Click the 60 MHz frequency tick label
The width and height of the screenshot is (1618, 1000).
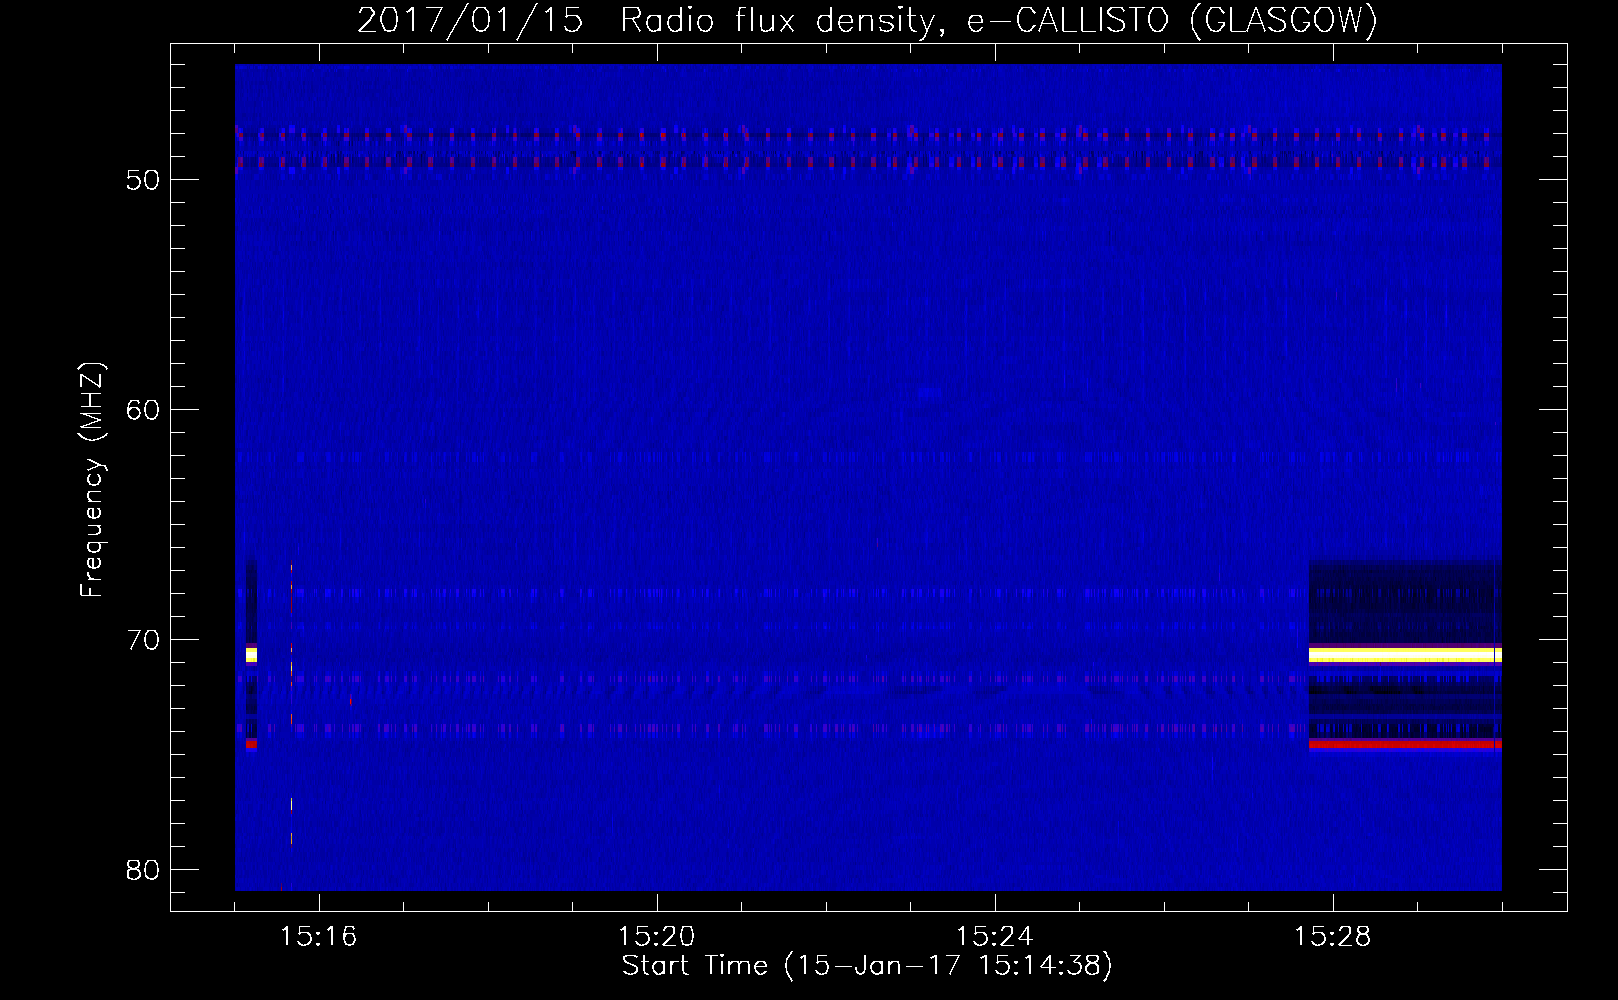click(143, 410)
